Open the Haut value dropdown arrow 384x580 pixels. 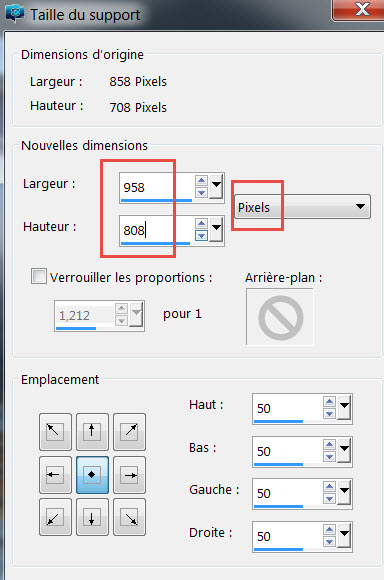point(344,407)
